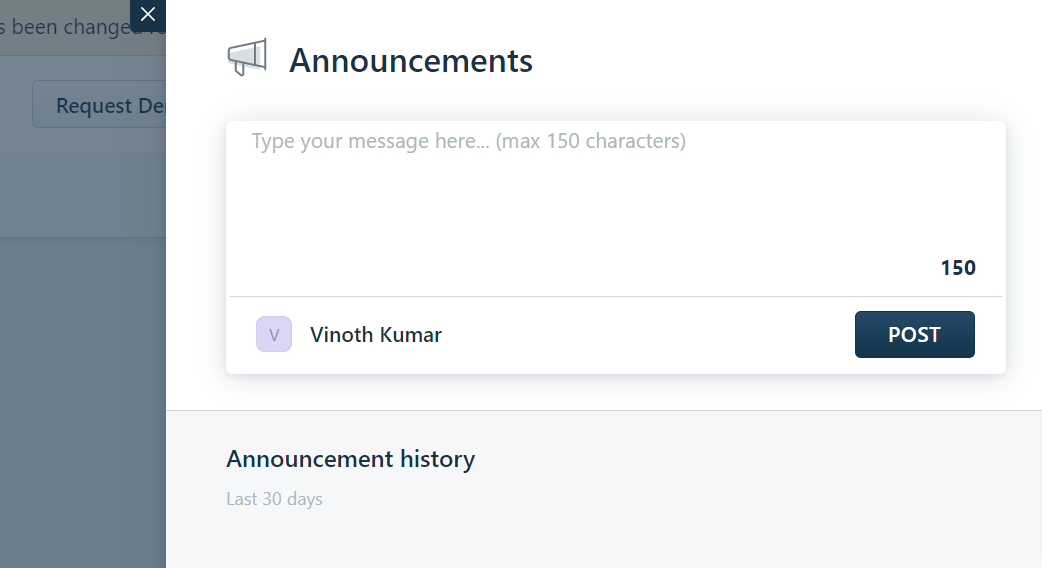Click the author row between name and POST
1042x568 pixels.
[648, 335]
